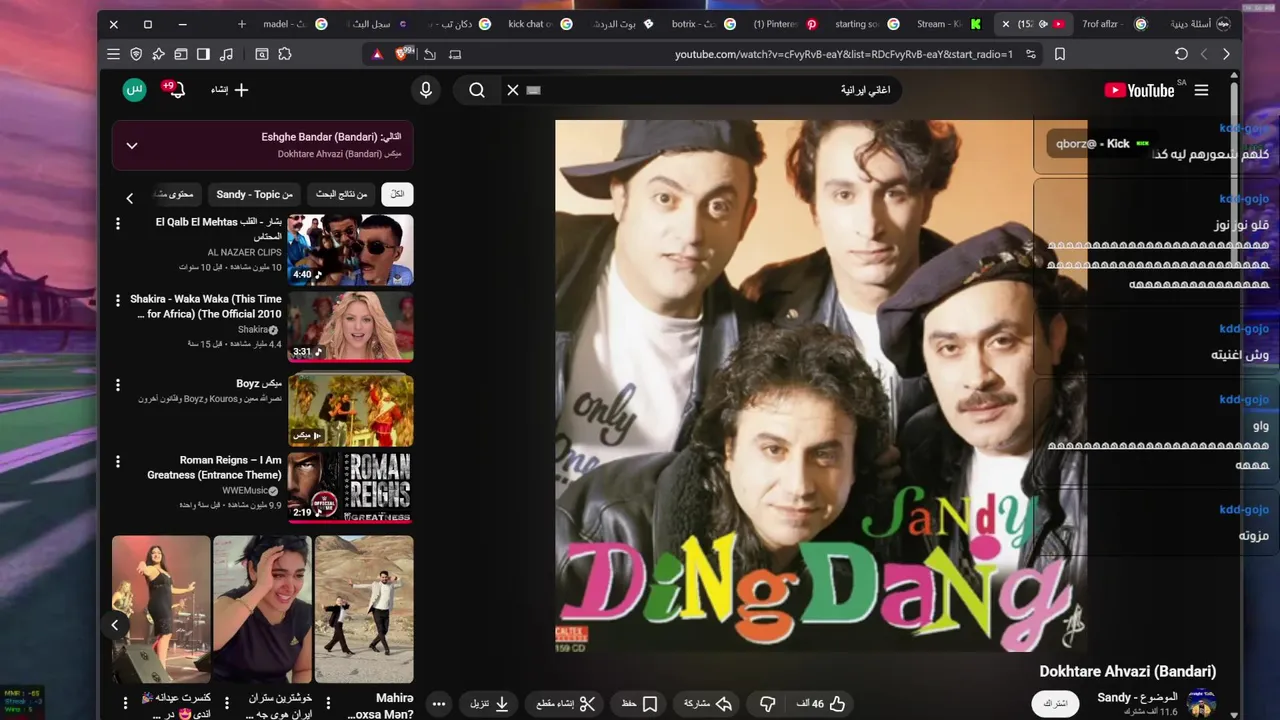Close the active YouTube tab
1280x720 pixels.
(1006, 24)
